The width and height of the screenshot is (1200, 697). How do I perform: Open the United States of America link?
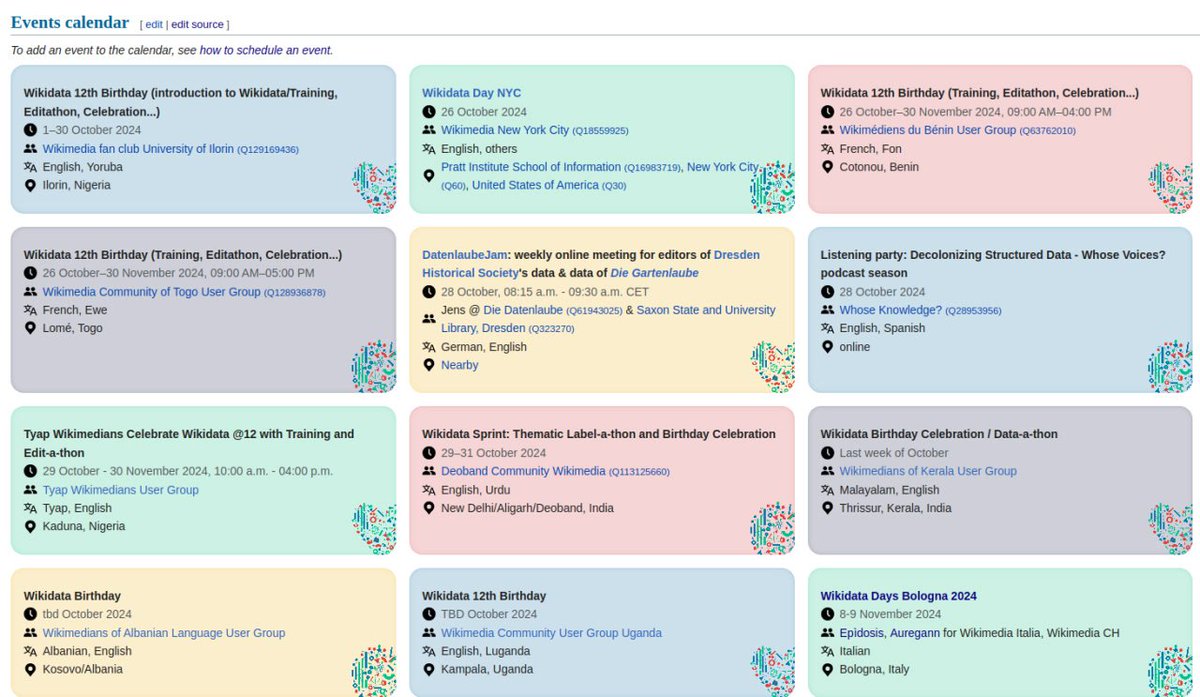(535, 185)
